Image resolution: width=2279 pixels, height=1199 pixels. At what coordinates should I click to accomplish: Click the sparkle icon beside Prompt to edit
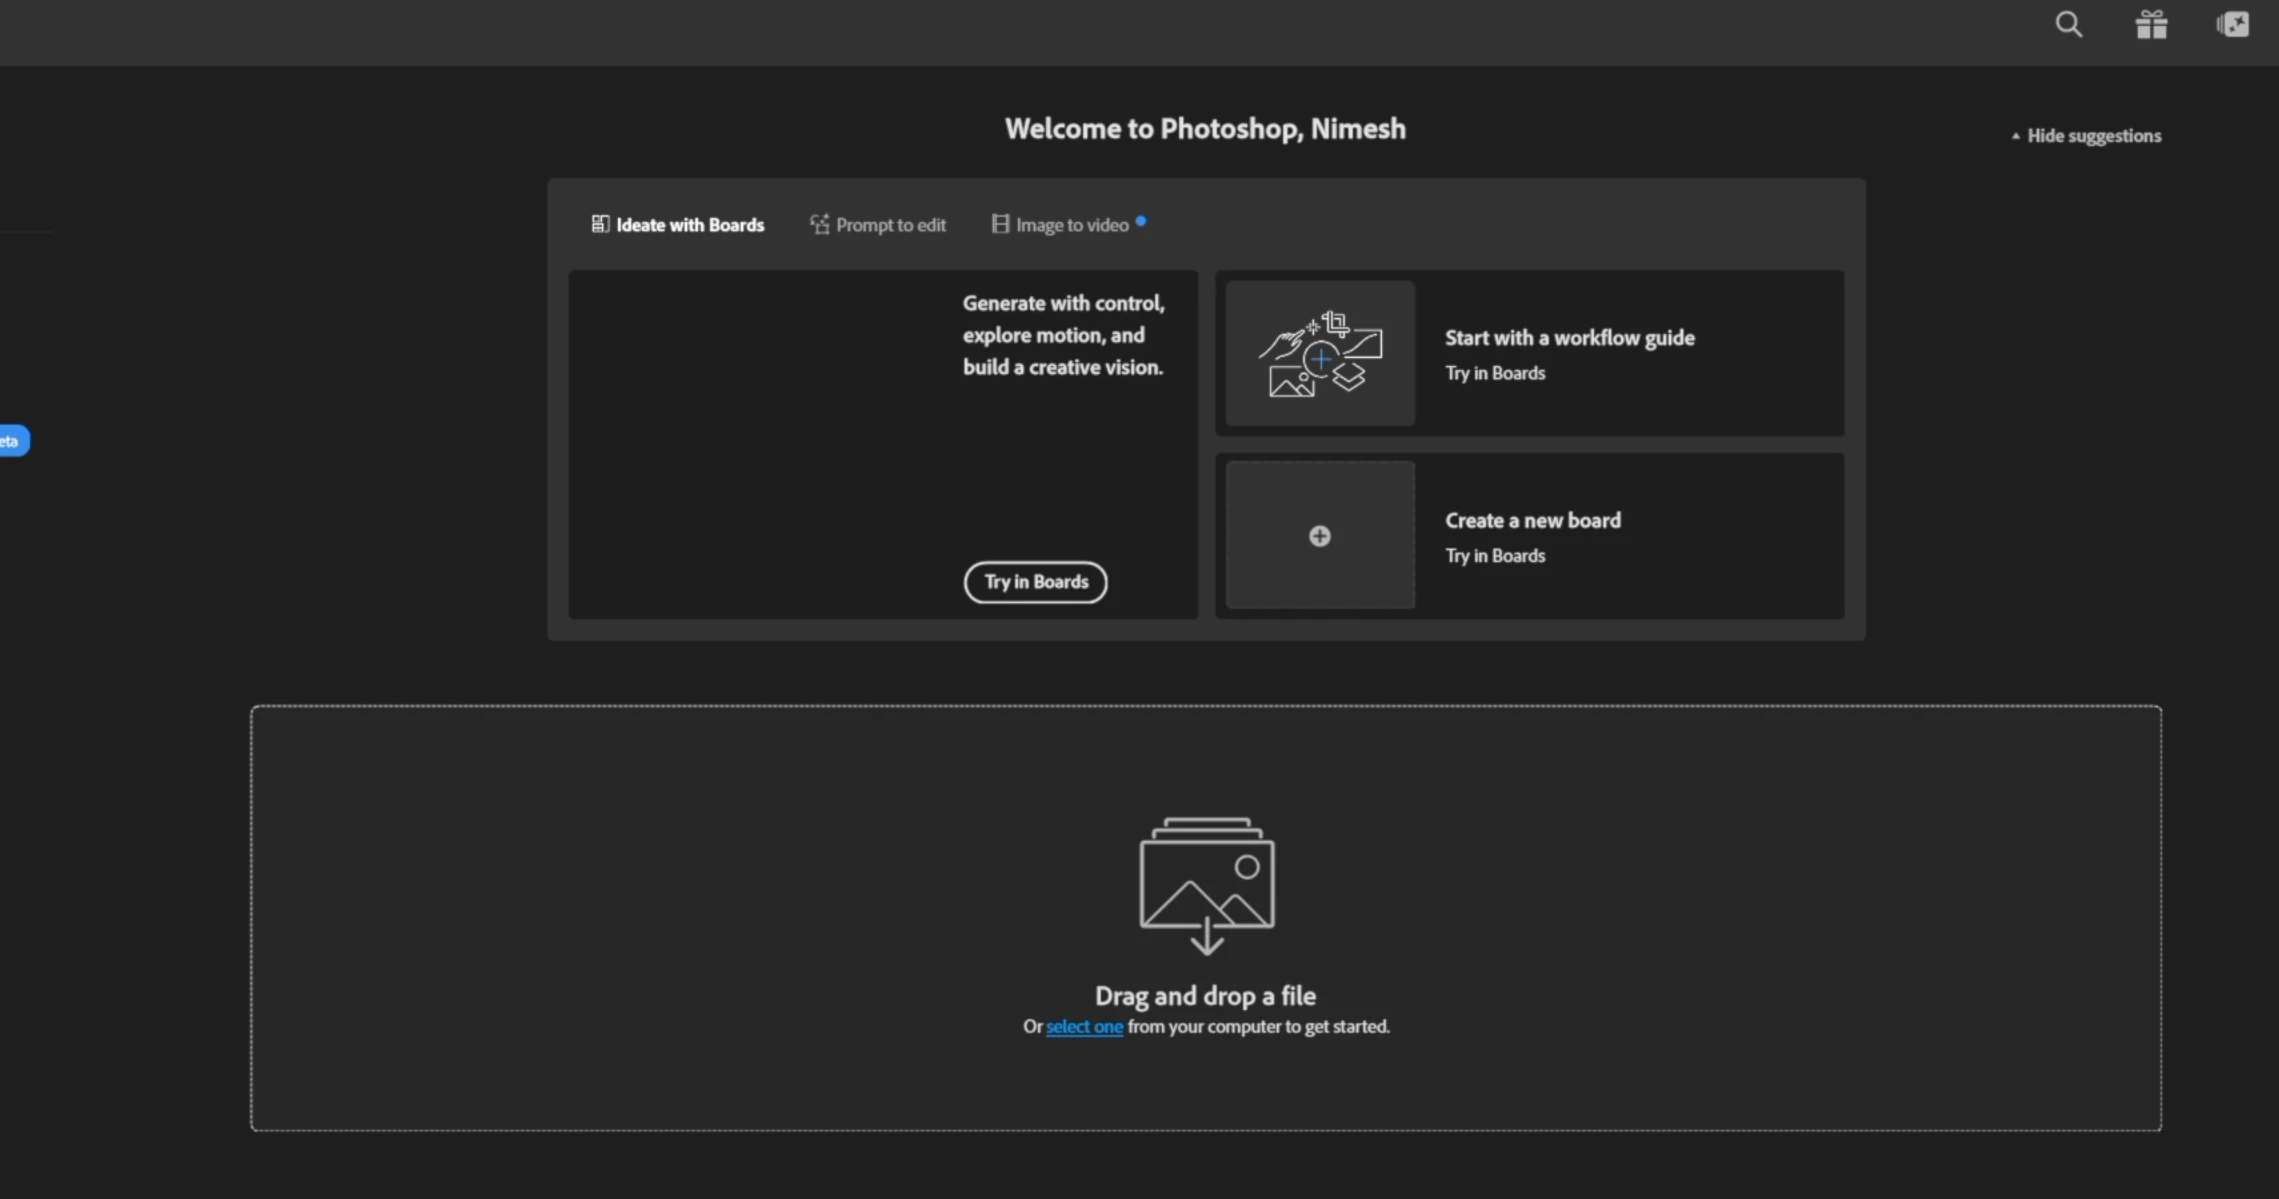point(820,224)
